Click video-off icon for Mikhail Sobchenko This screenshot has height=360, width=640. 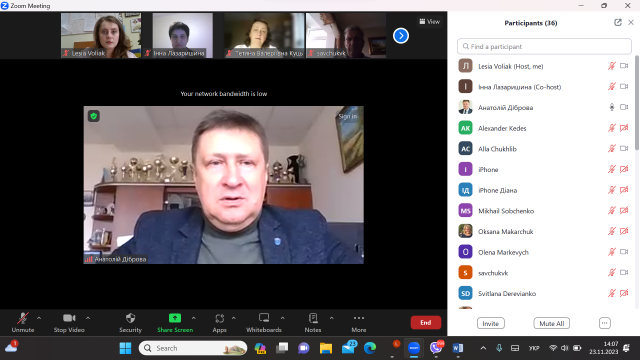coord(624,211)
